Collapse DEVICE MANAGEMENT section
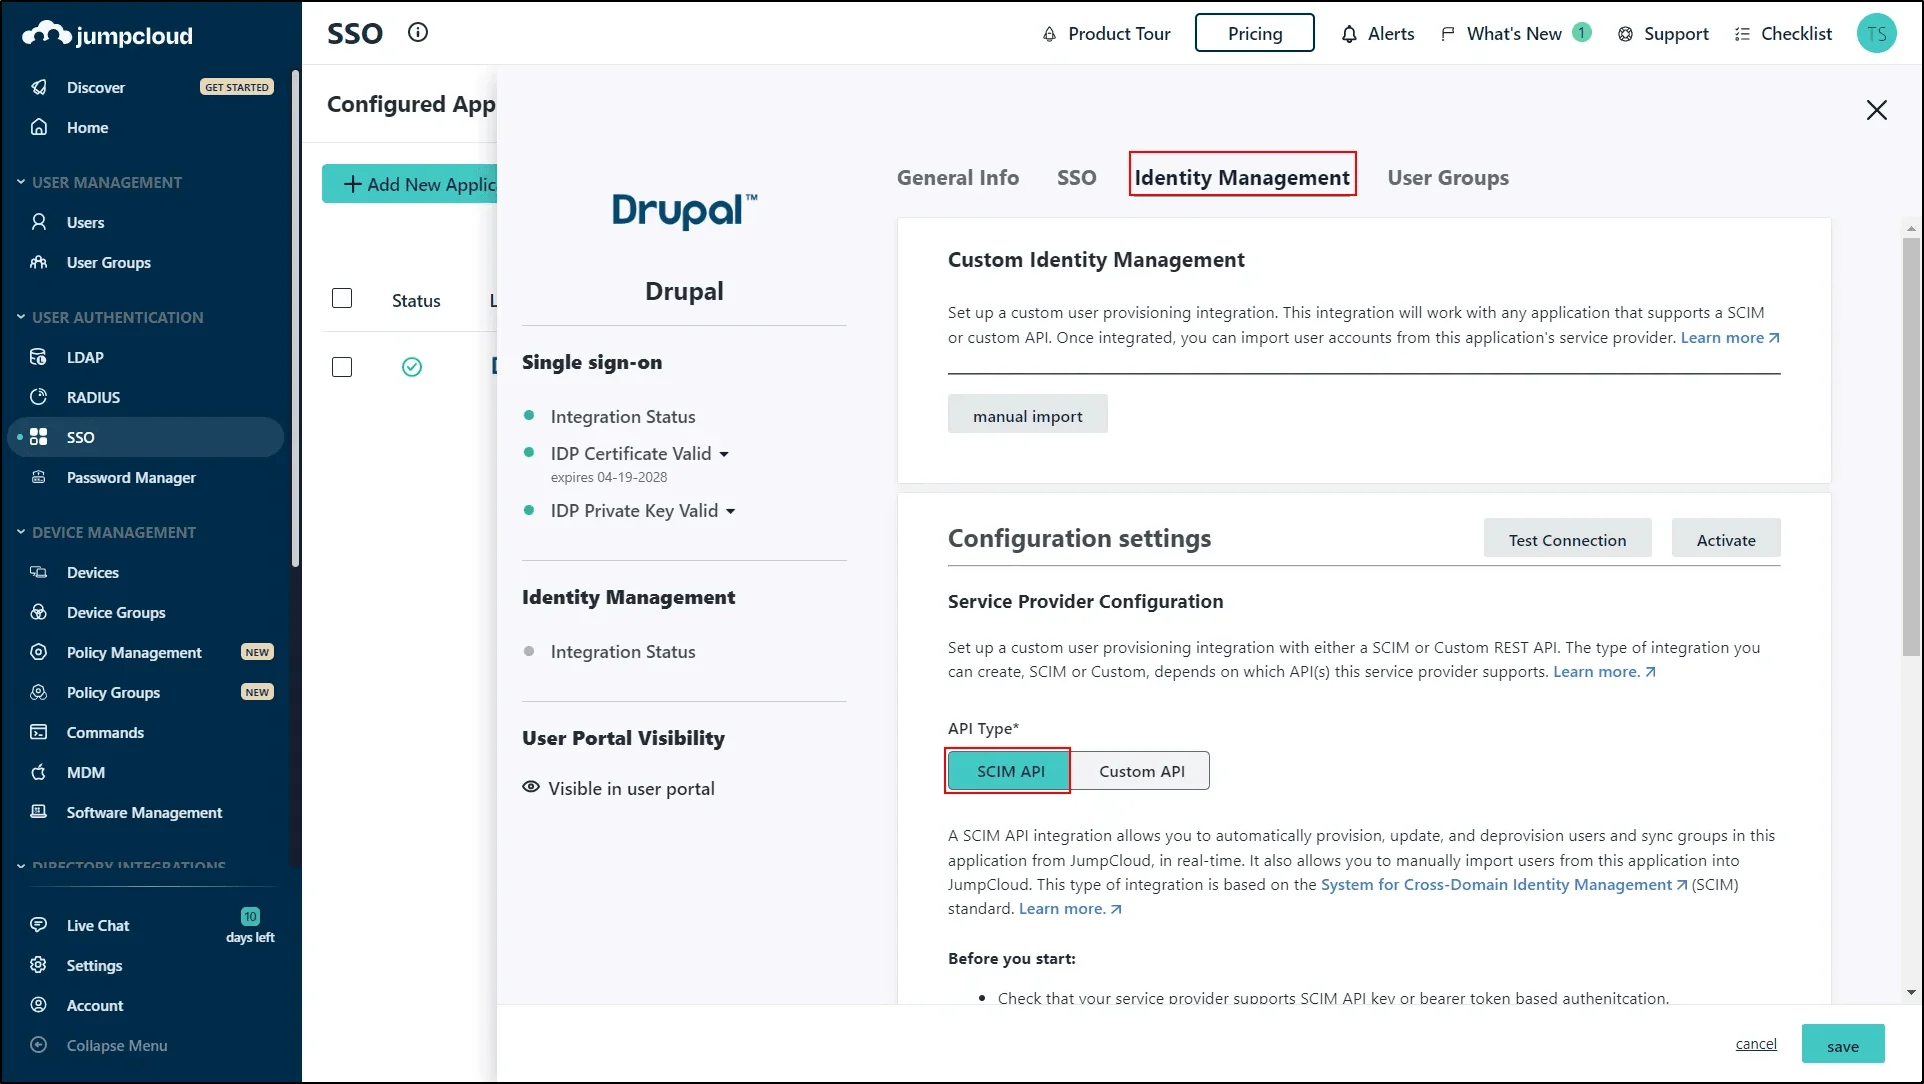Image resolution: width=1924 pixels, height=1084 pixels. pos(21,532)
